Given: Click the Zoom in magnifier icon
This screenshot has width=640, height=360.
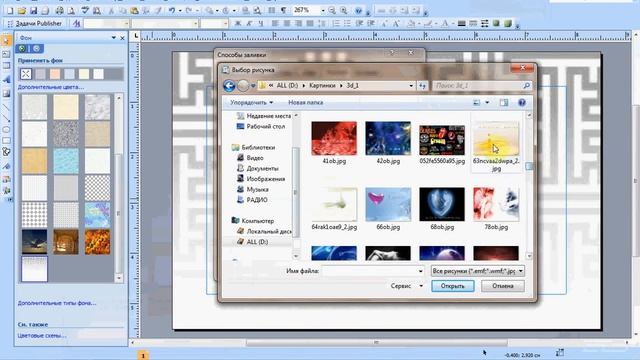Looking at the screenshot, I should [x=344, y=11].
